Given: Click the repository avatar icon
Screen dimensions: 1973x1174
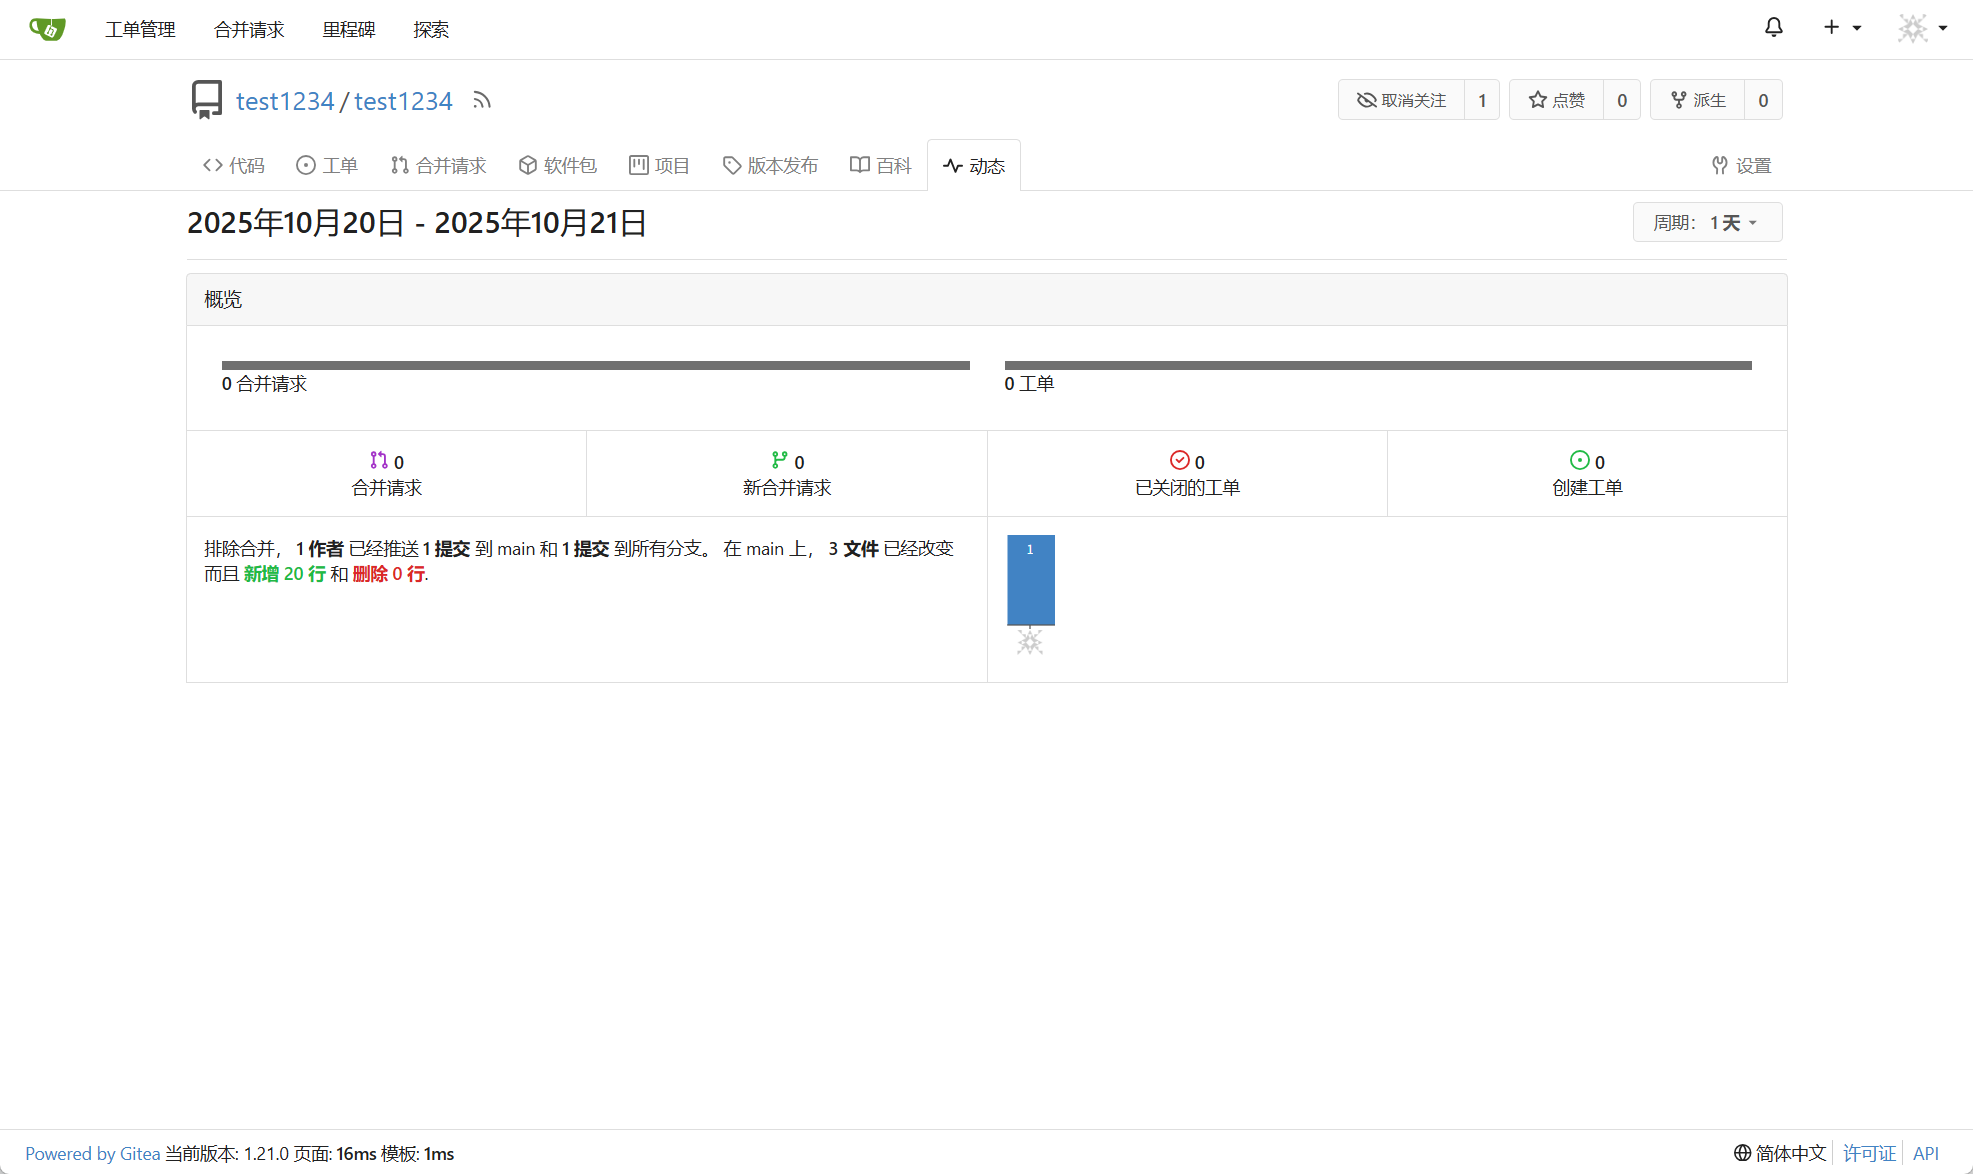Looking at the screenshot, I should (x=207, y=100).
